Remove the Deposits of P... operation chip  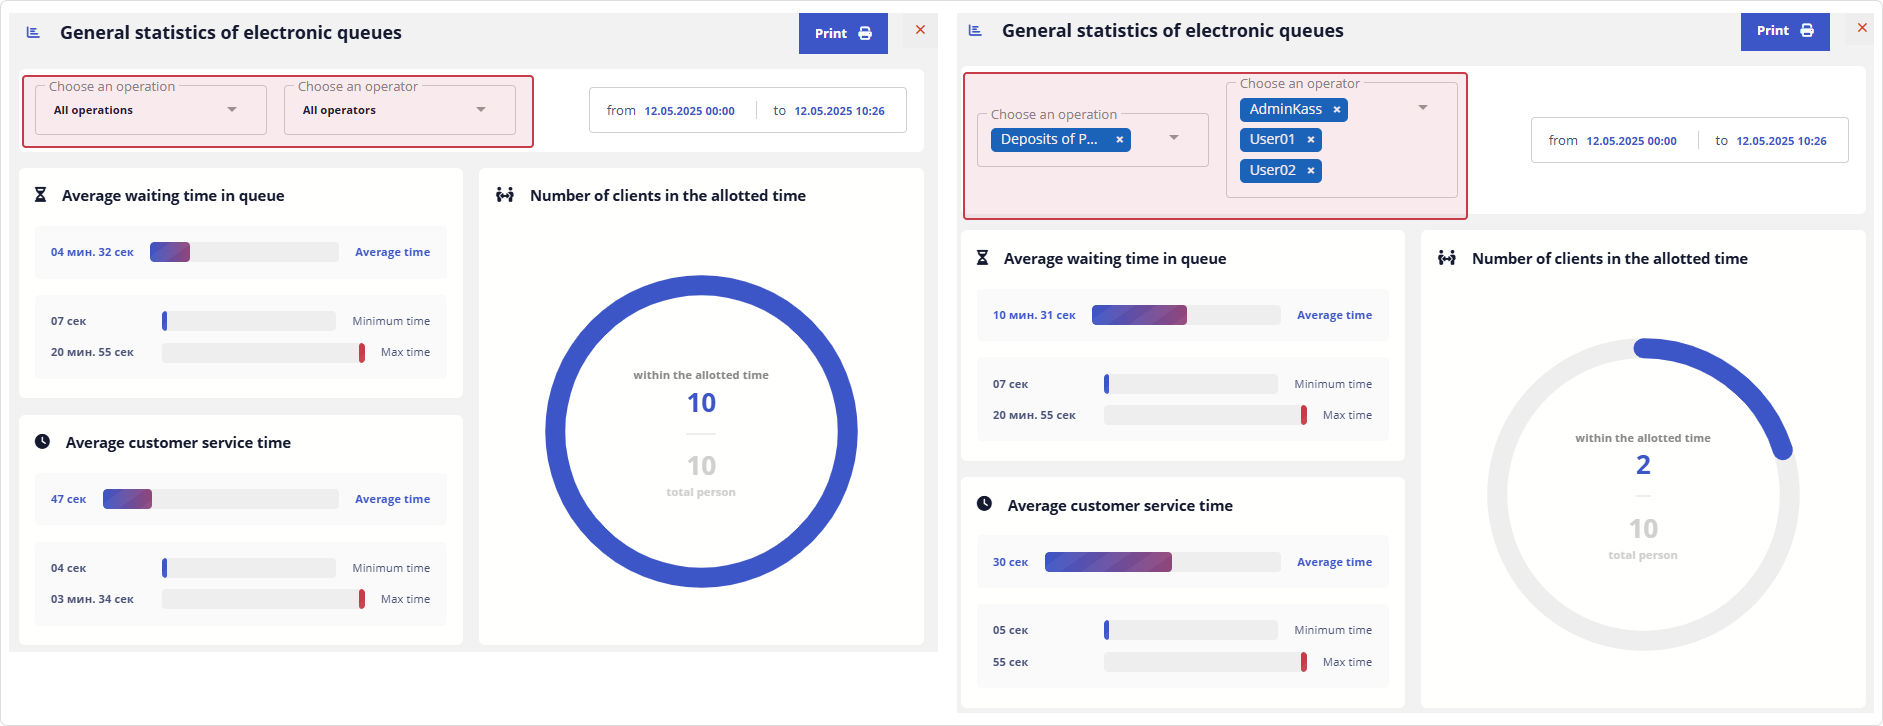1119,140
